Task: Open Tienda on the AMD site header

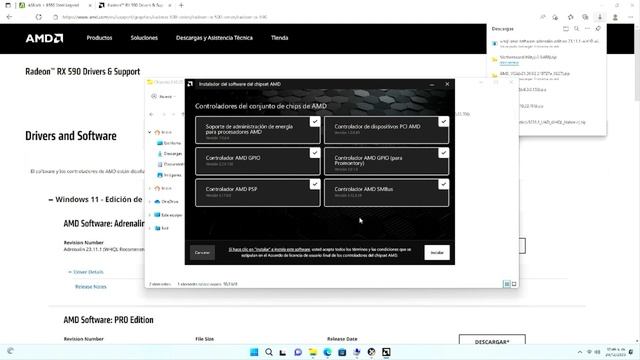Action: pos(280,38)
